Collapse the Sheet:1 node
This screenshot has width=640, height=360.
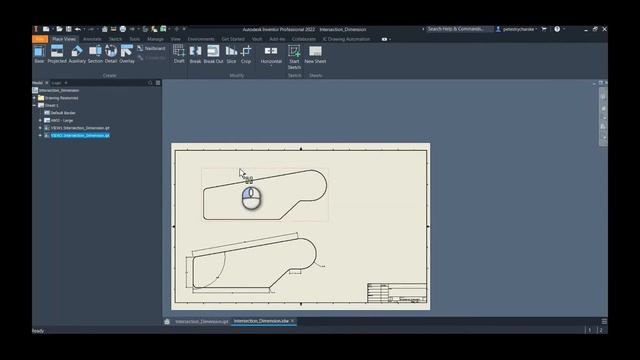(x=35, y=105)
